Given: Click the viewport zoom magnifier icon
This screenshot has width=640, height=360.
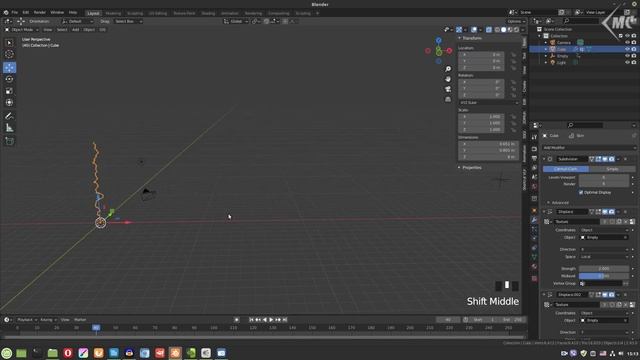Looking at the screenshot, I should [448, 69].
